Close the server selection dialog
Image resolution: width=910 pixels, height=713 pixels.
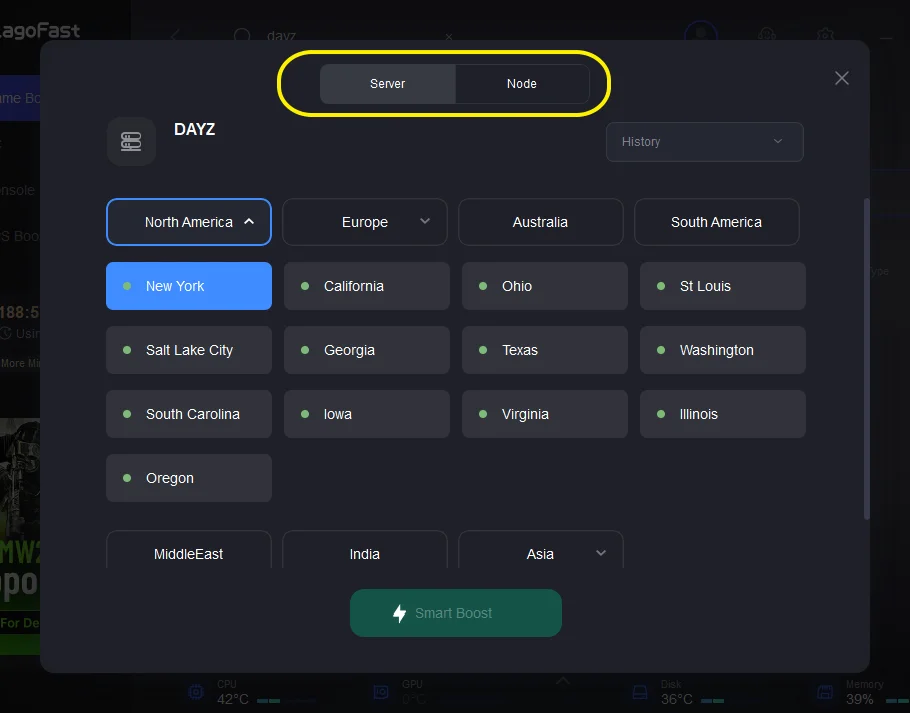pos(842,78)
